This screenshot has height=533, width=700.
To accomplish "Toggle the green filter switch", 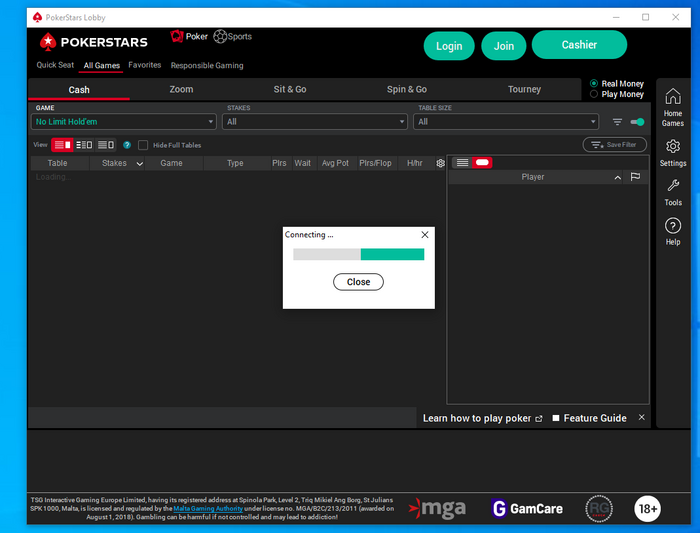I will click(x=637, y=122).
